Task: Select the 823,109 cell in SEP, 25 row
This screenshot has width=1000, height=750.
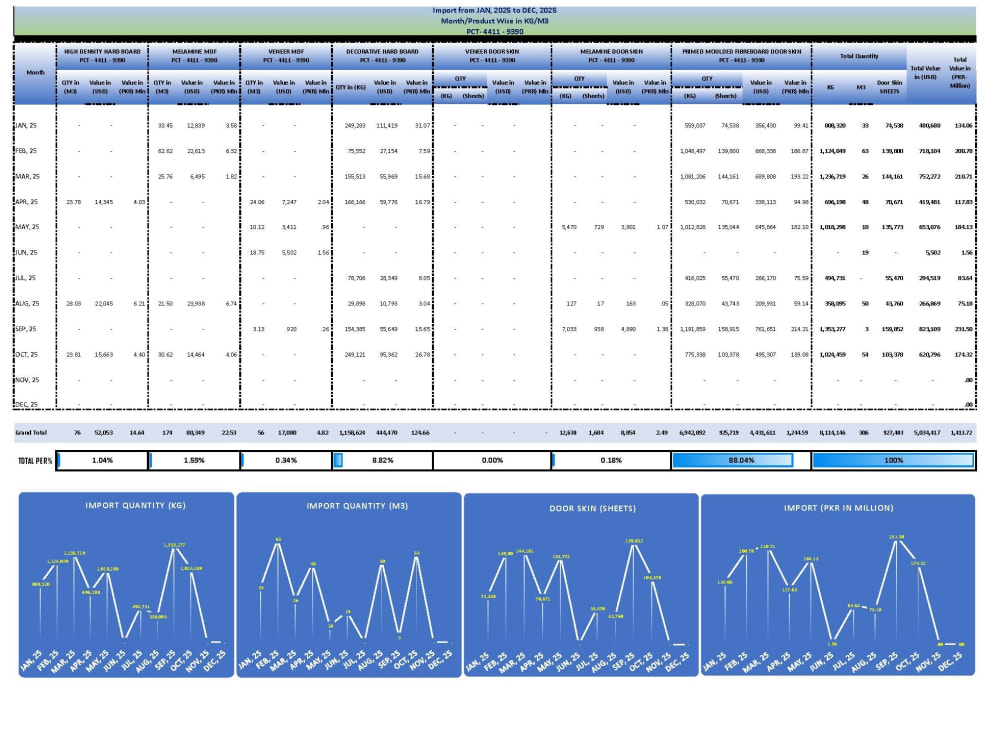Action: (x=929, y=329)
